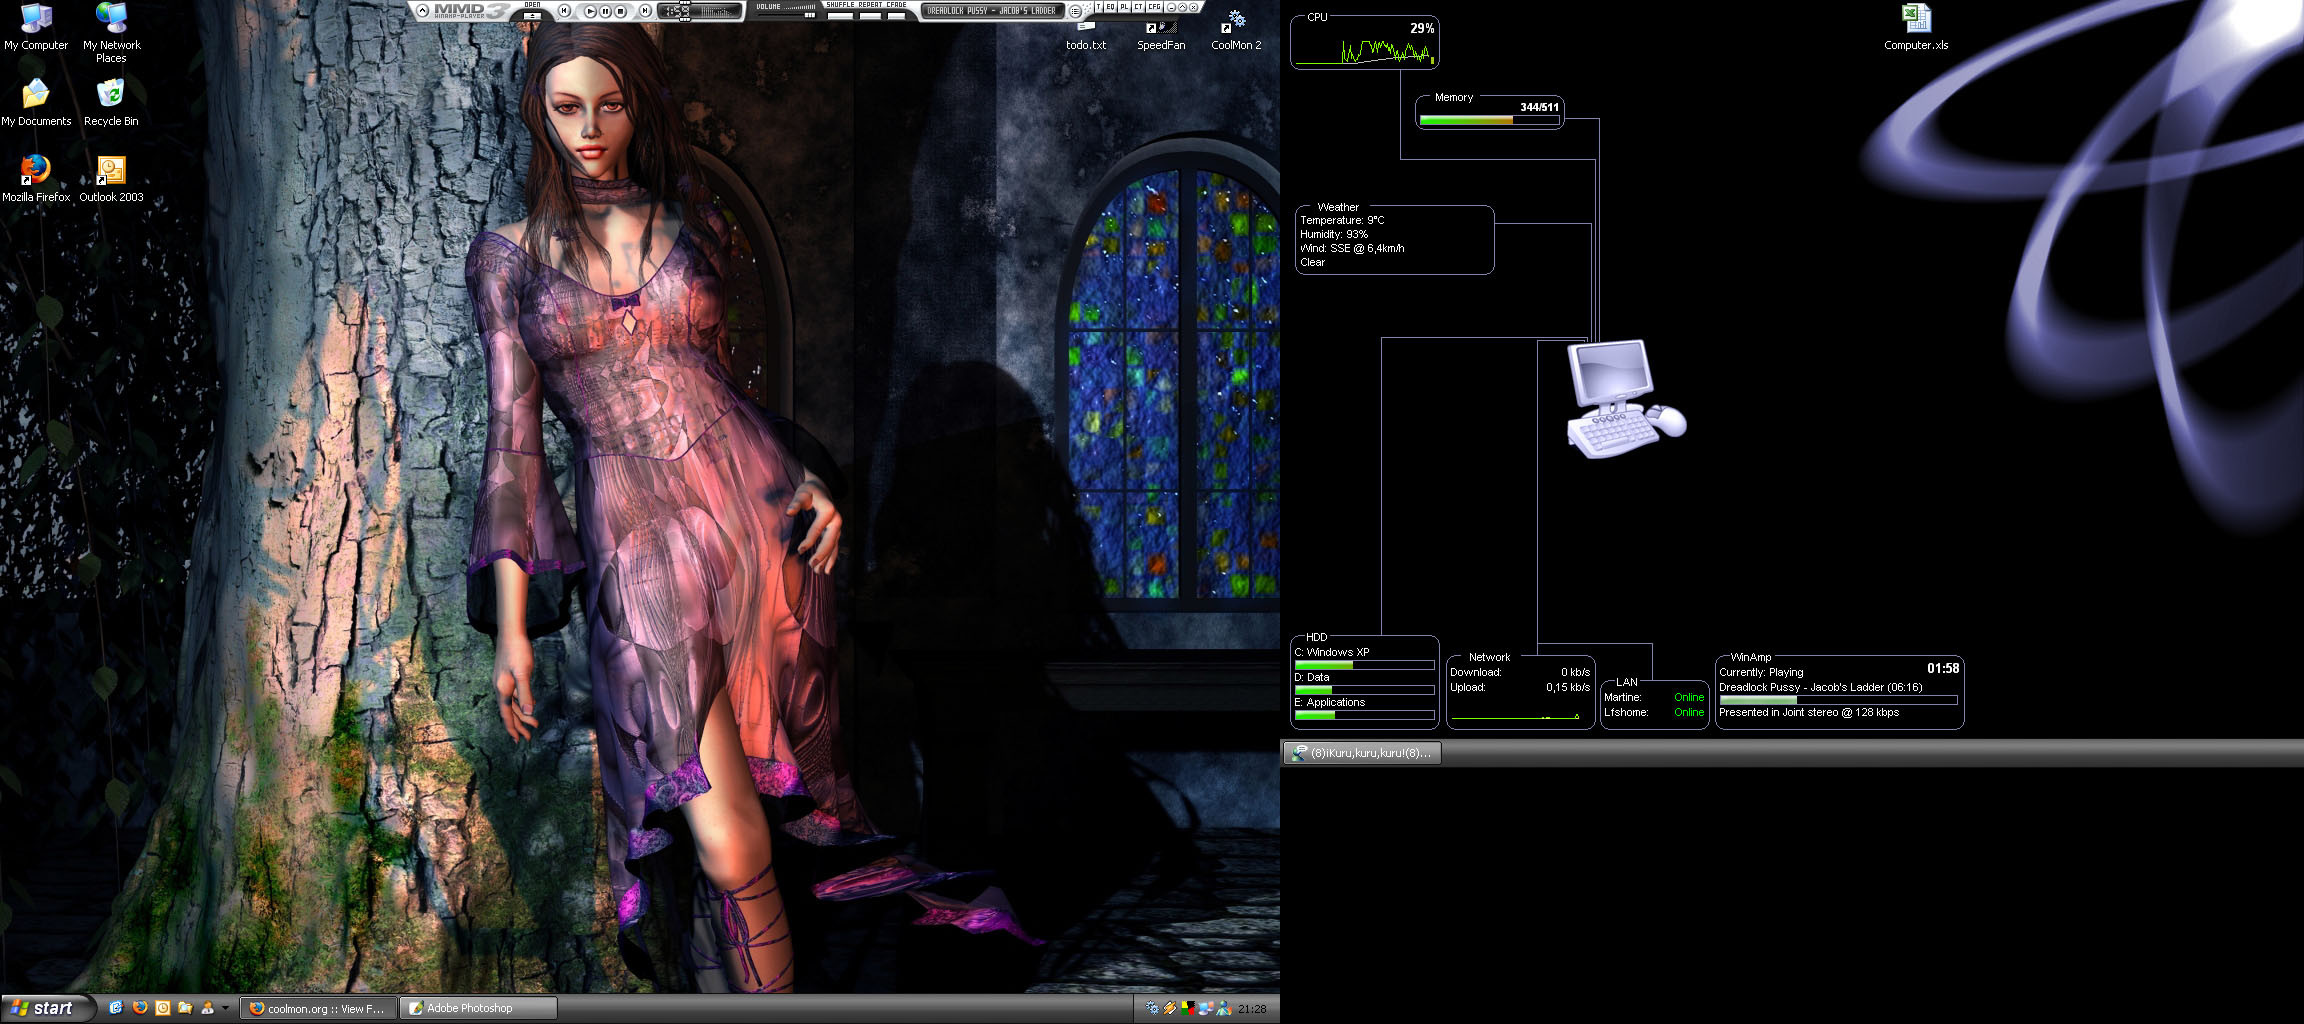2304x1024 pixels.
Task: Click Winamp Open eject button
Action: coord(533,15)
